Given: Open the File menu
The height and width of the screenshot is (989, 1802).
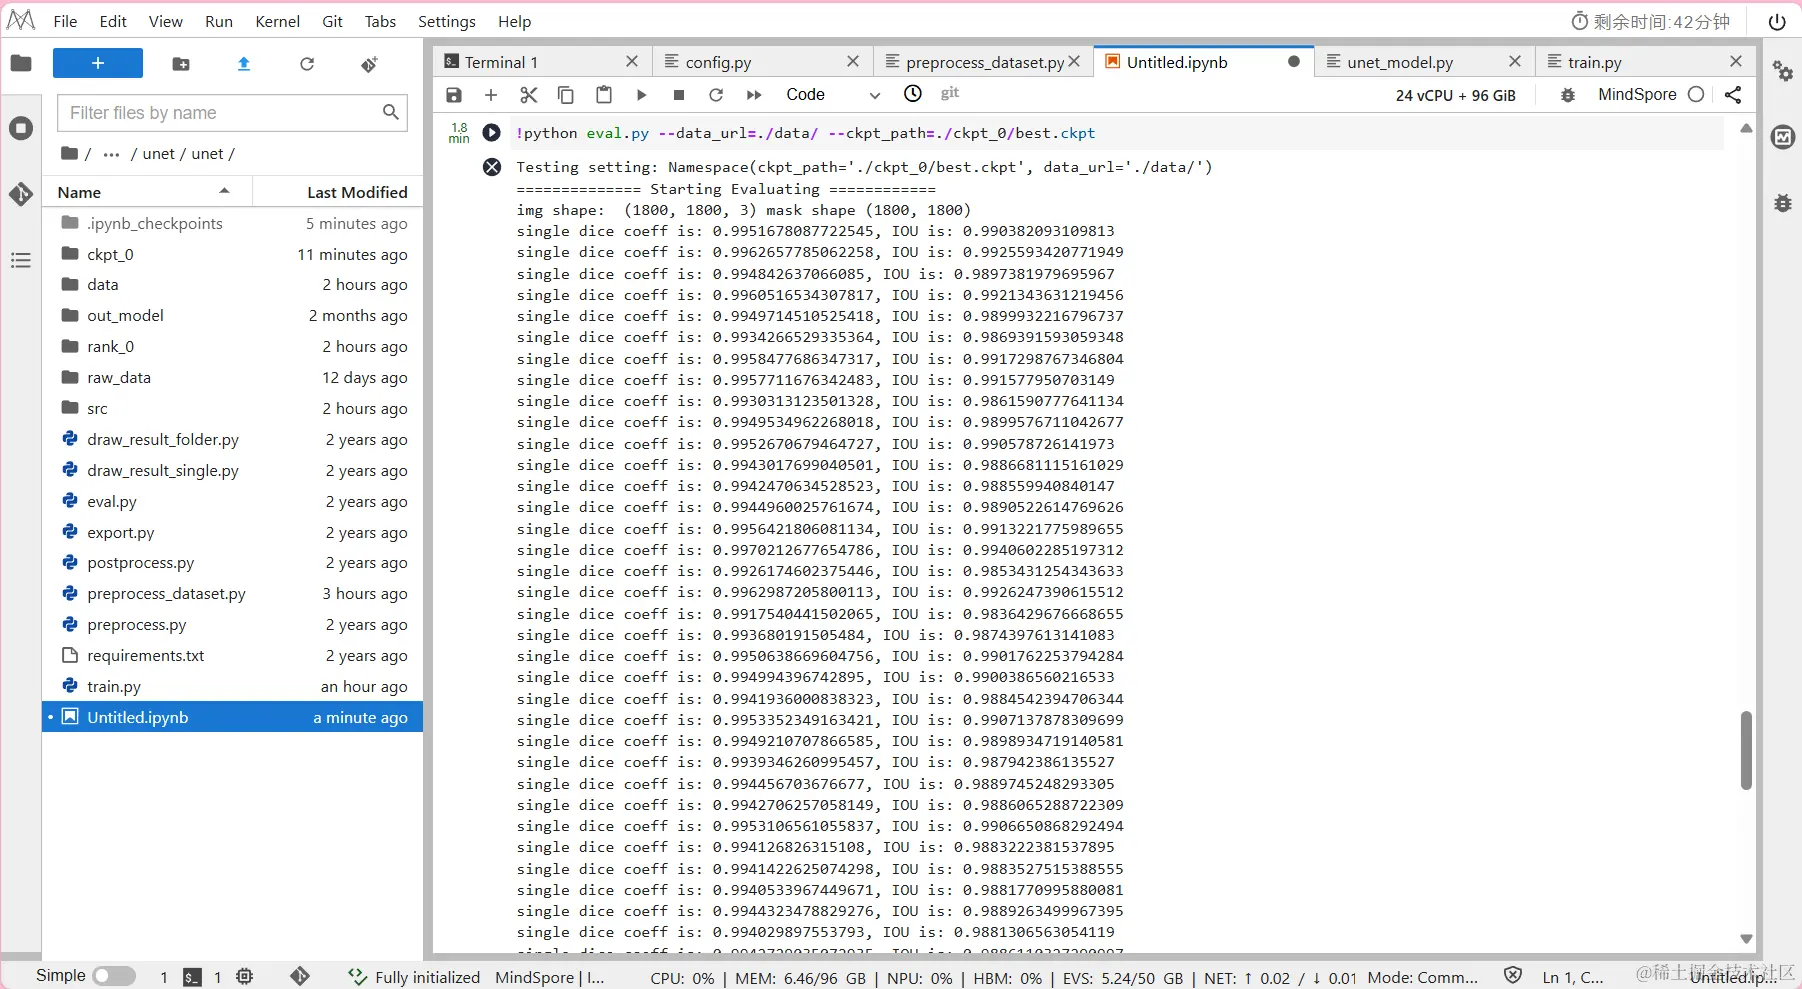Looking at the screenshot, I should [65, 21].
